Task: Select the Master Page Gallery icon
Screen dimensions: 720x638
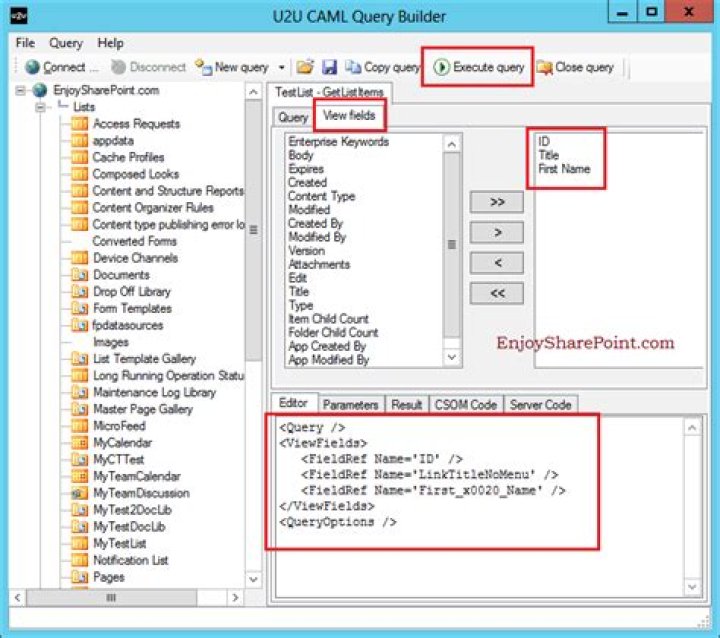Action: click(x=79, y=409)
